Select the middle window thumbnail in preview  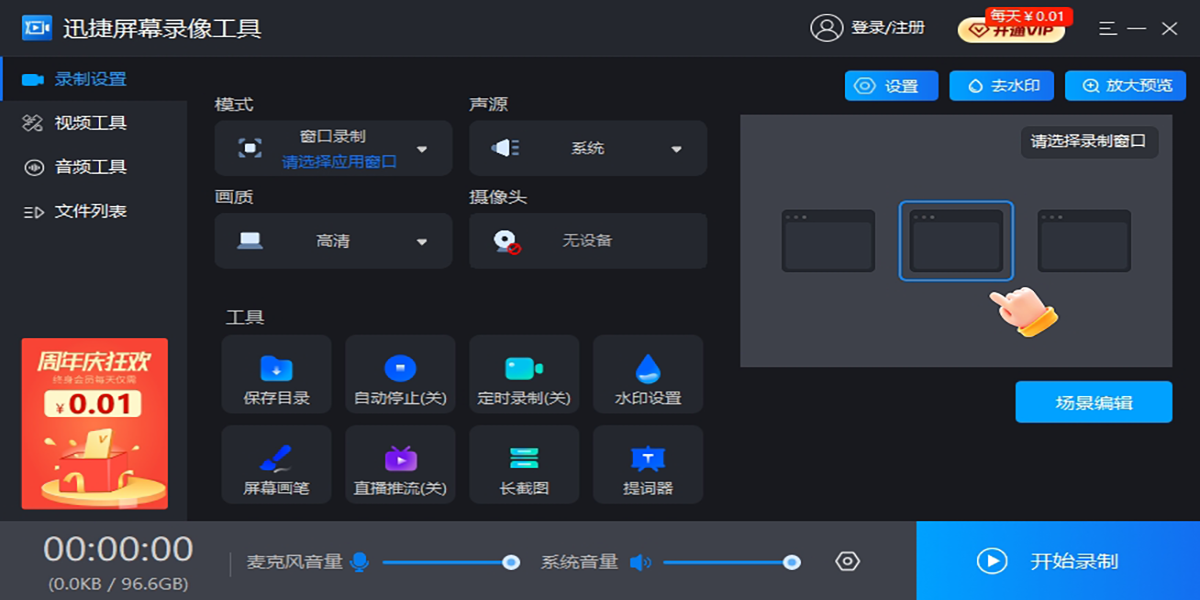click(x=956, y=240)
